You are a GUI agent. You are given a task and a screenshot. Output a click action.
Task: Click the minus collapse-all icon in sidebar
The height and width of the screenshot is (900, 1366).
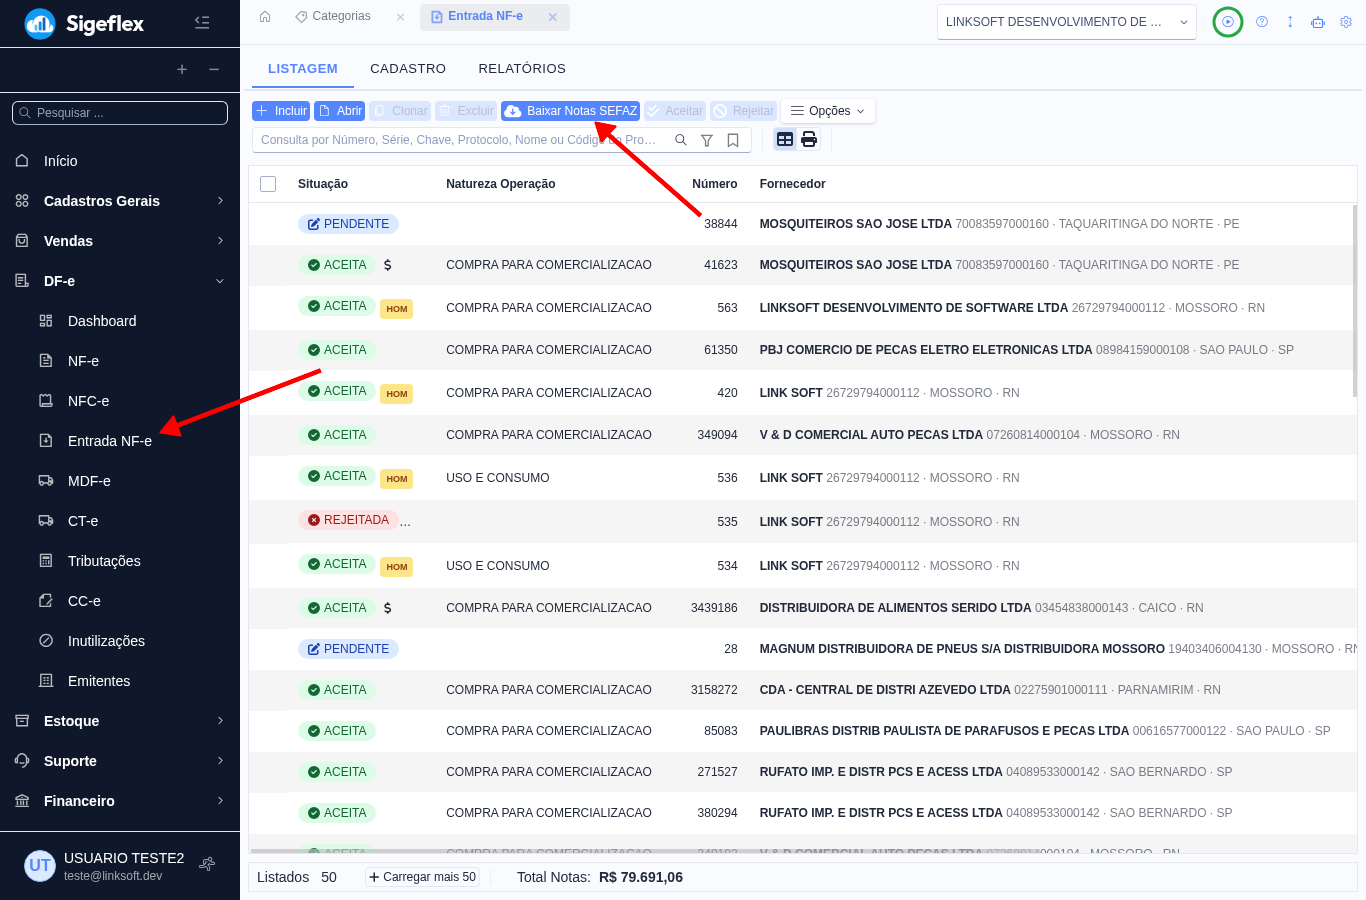[x=214, y=69]
